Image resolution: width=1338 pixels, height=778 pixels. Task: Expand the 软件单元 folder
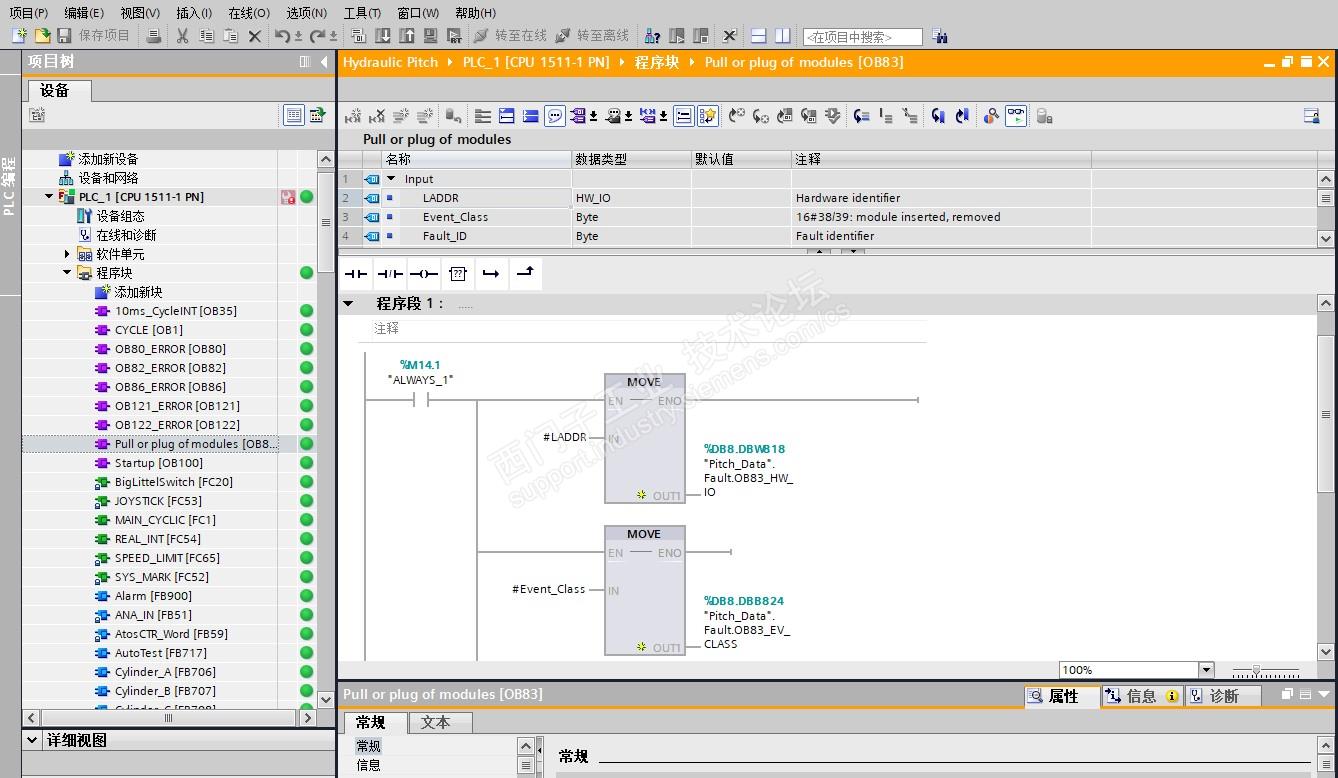tap(67, 254)
